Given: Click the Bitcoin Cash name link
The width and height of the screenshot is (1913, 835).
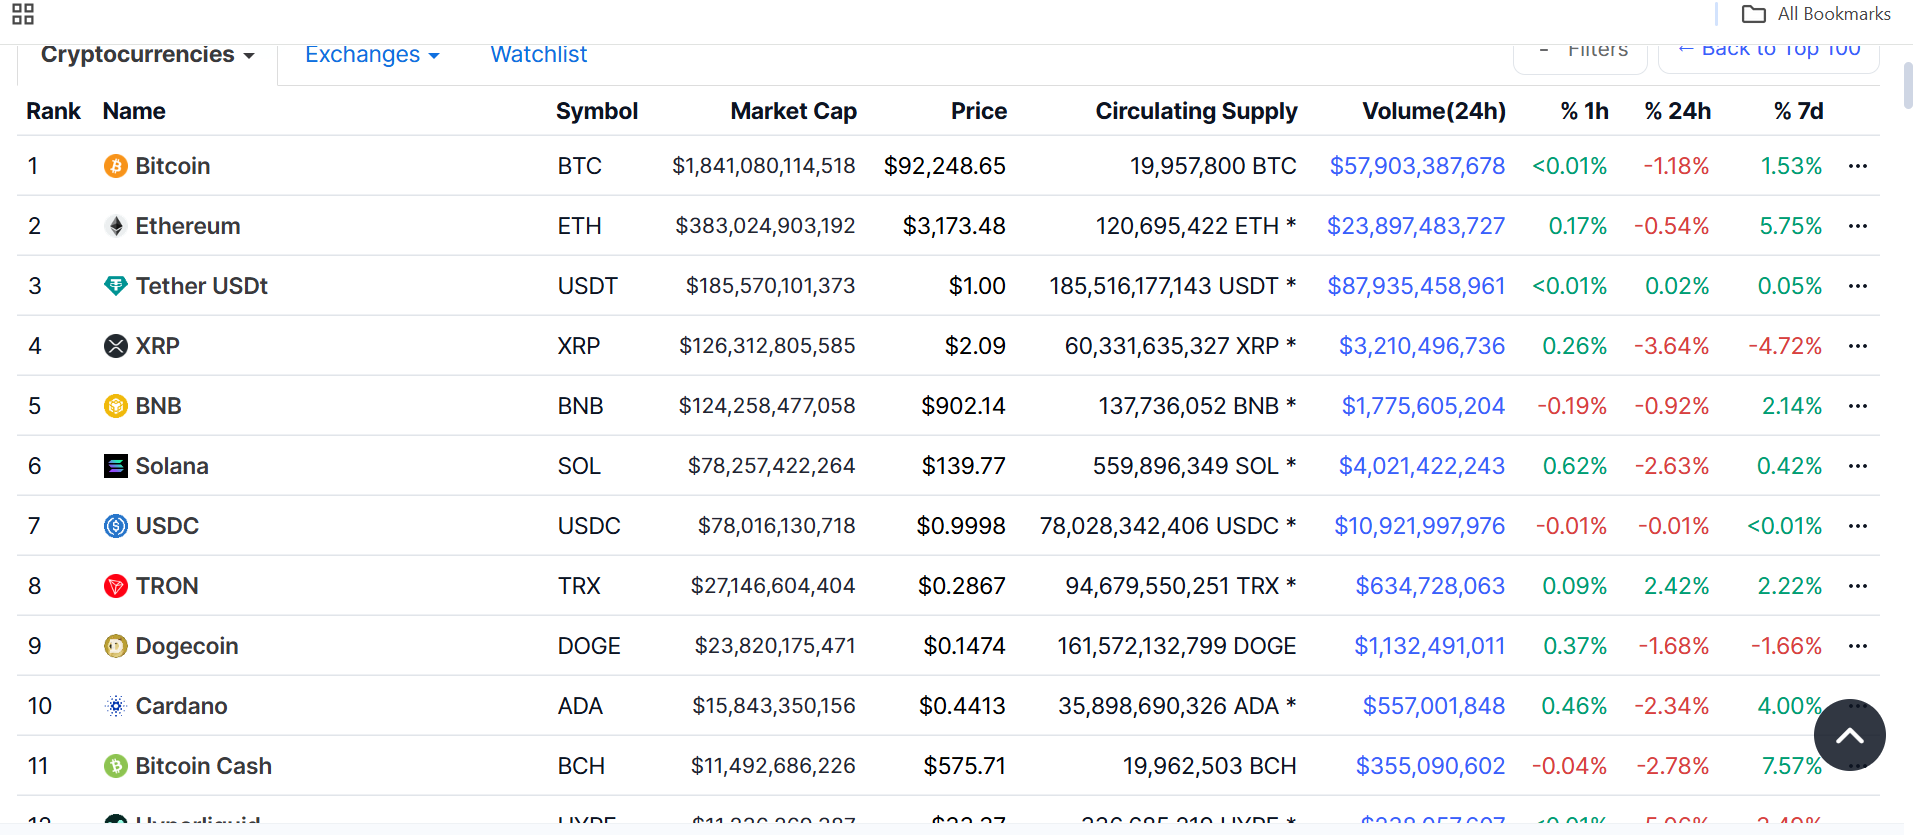Looking at the screenshot, I should pyautogui.click(x=203, y=766).
